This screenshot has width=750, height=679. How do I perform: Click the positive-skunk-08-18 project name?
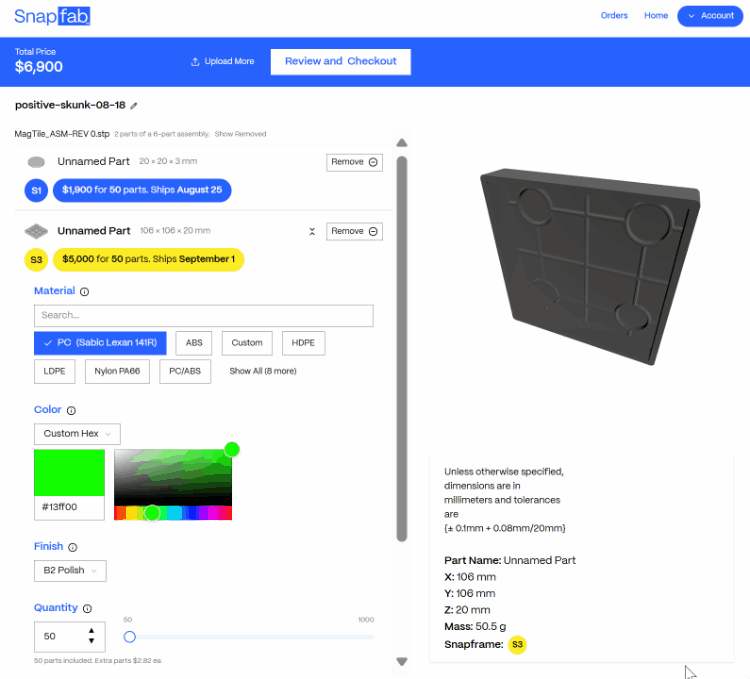coord(70,105)
